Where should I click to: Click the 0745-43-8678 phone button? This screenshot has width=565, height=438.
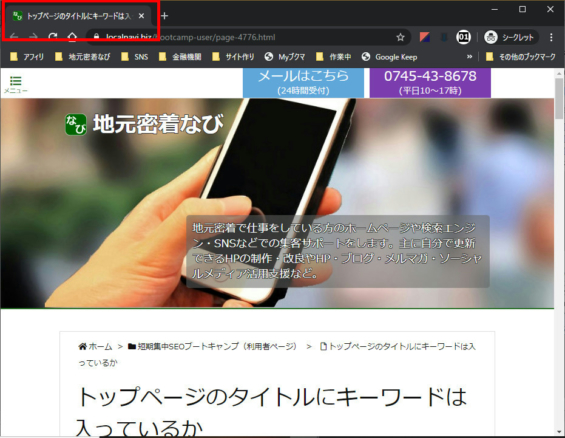[x=430, y=82]
